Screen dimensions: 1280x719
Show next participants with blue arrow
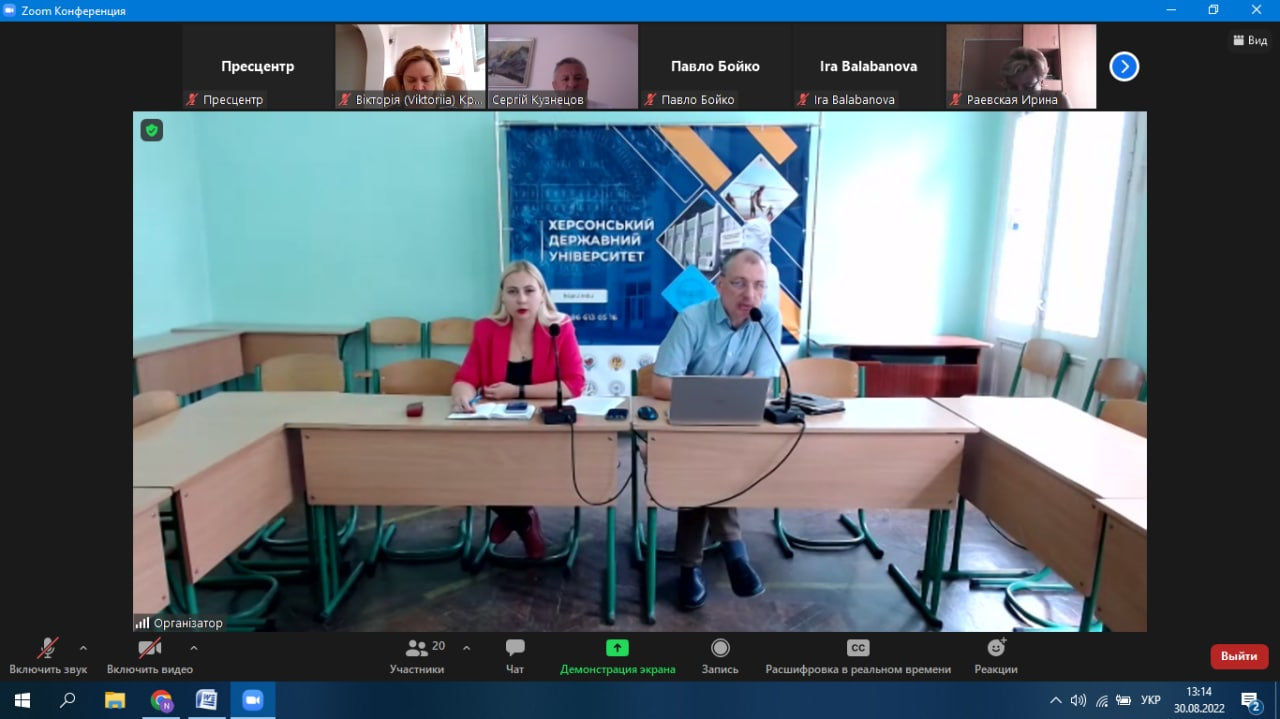point(1124,67)
